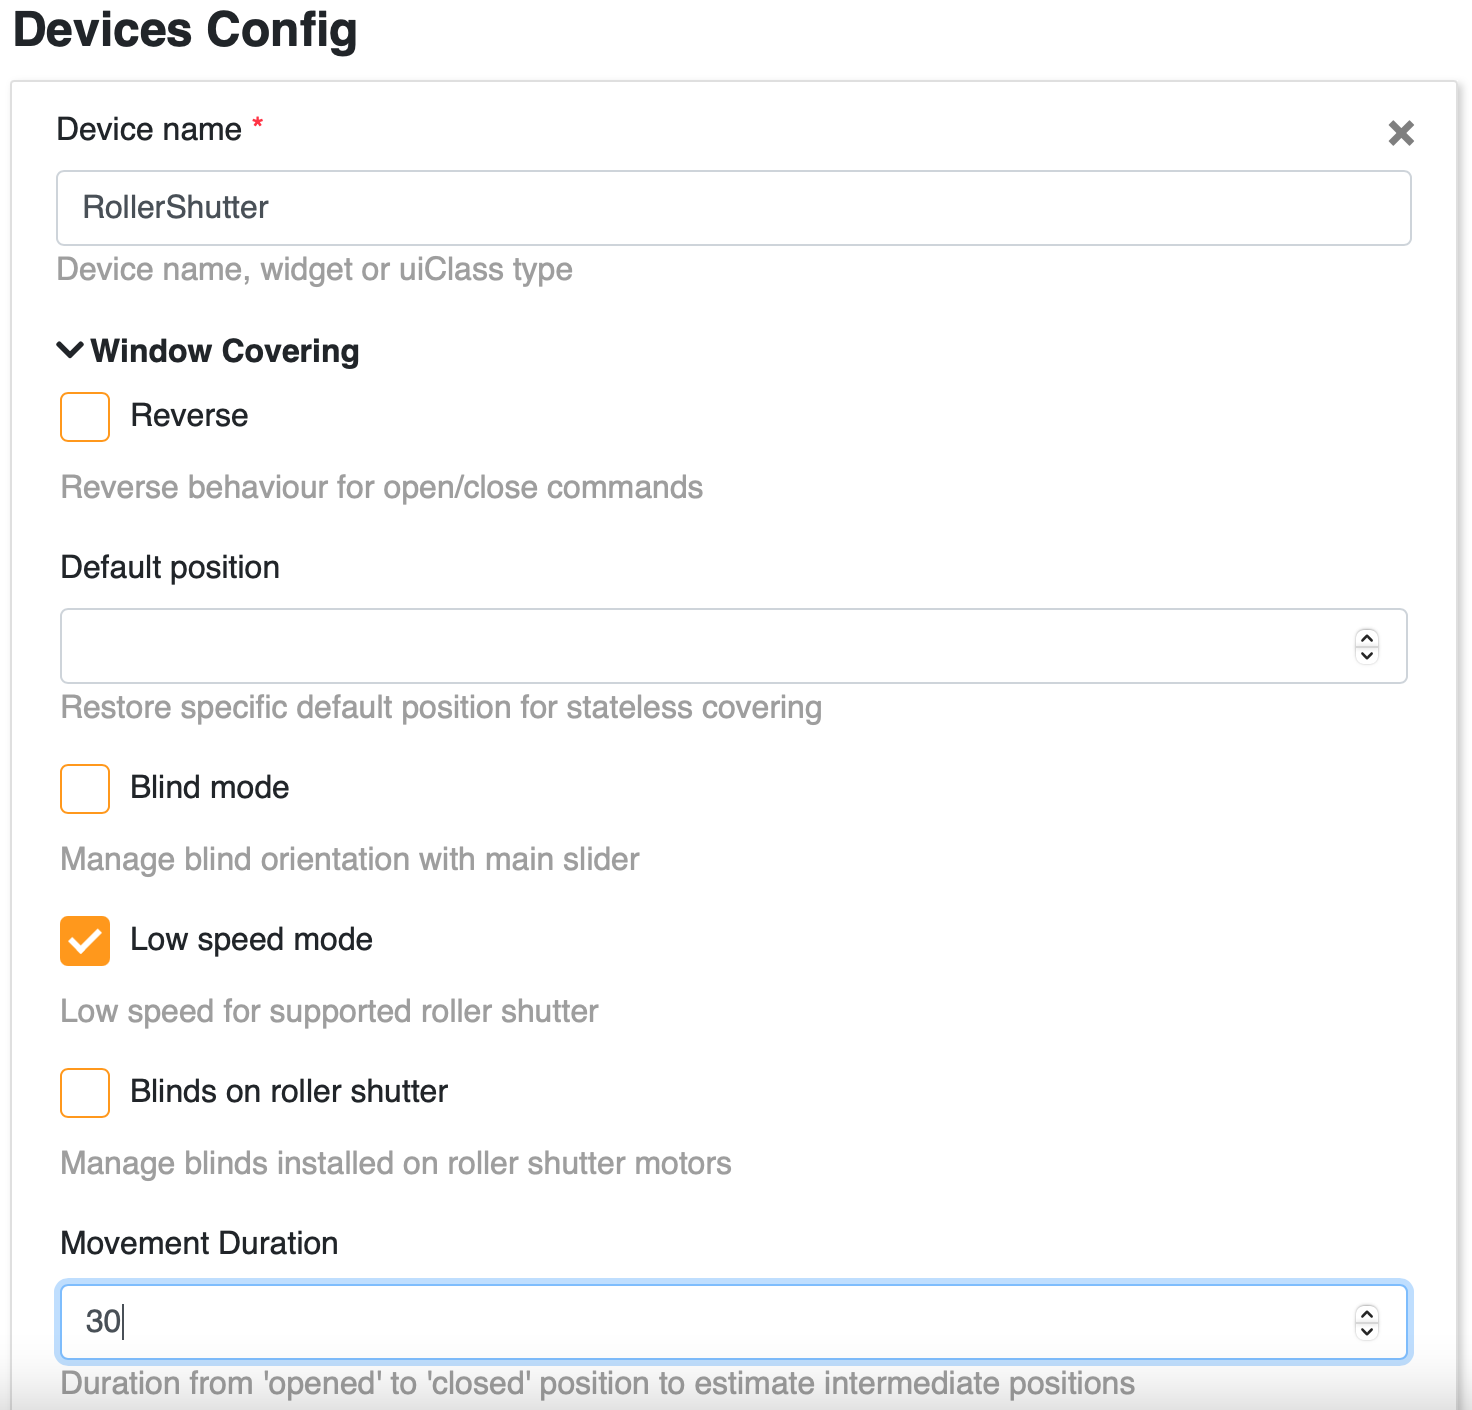The image size is (1472, 1410).
Task: Click the Blinds on roller shutter label
Action: tap(289, 1091)
